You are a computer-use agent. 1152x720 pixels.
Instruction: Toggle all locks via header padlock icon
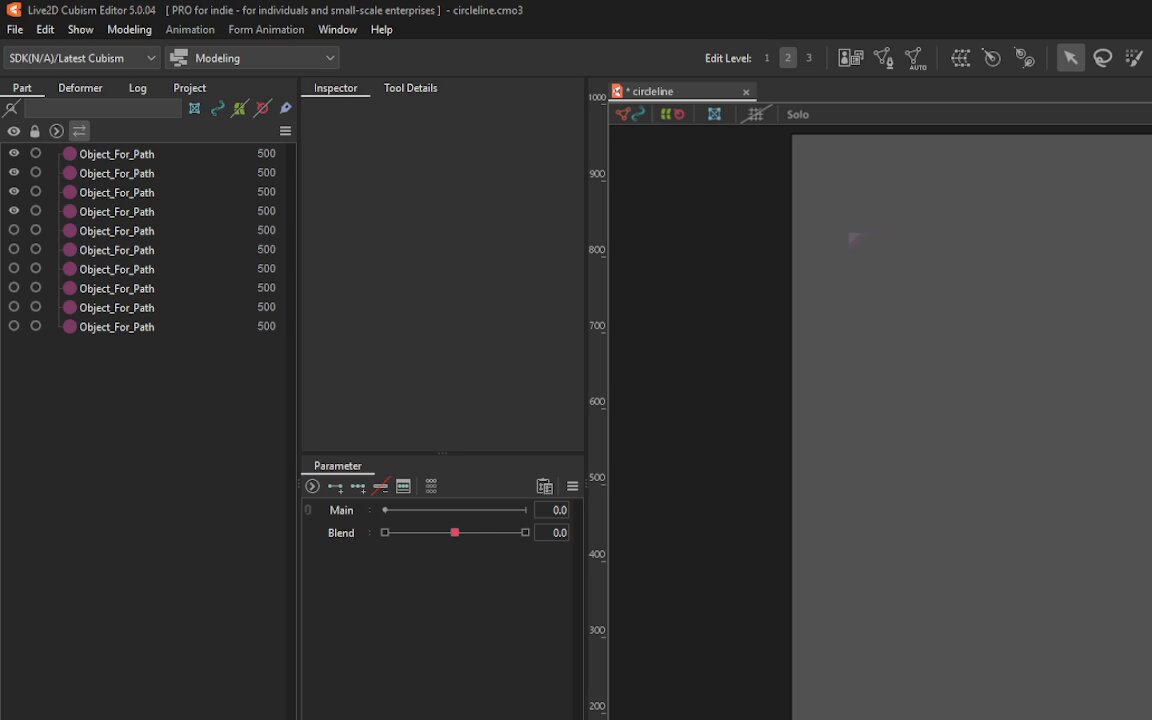tap(35, 132)
